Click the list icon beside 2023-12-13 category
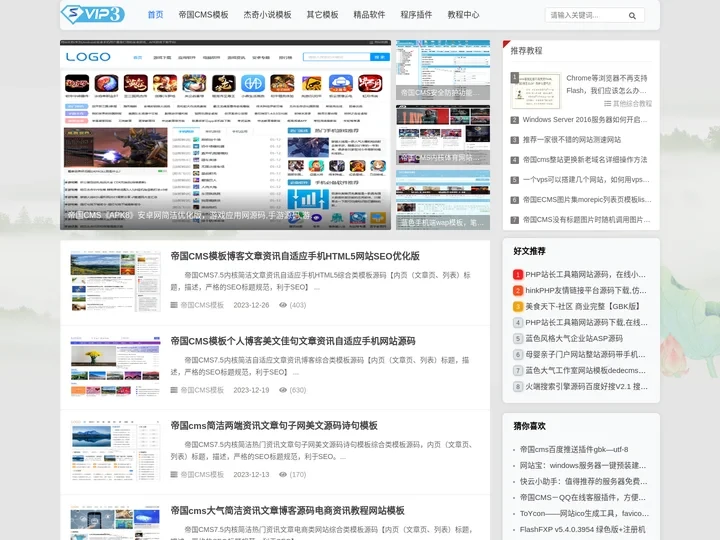This screenshot has width=720, height=540. 174,474
